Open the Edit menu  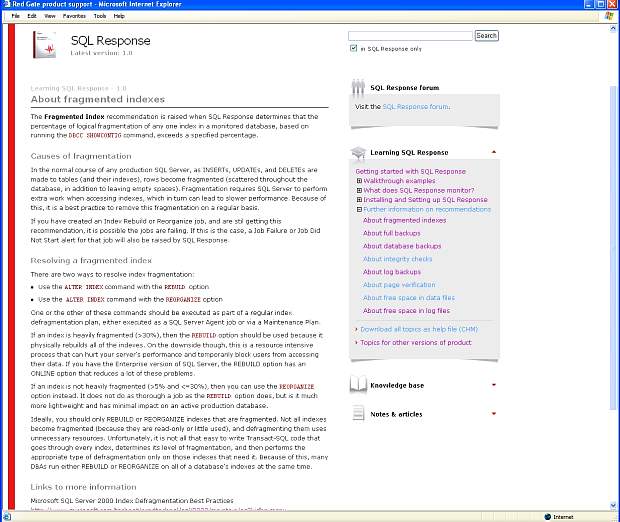click(32, 16)
